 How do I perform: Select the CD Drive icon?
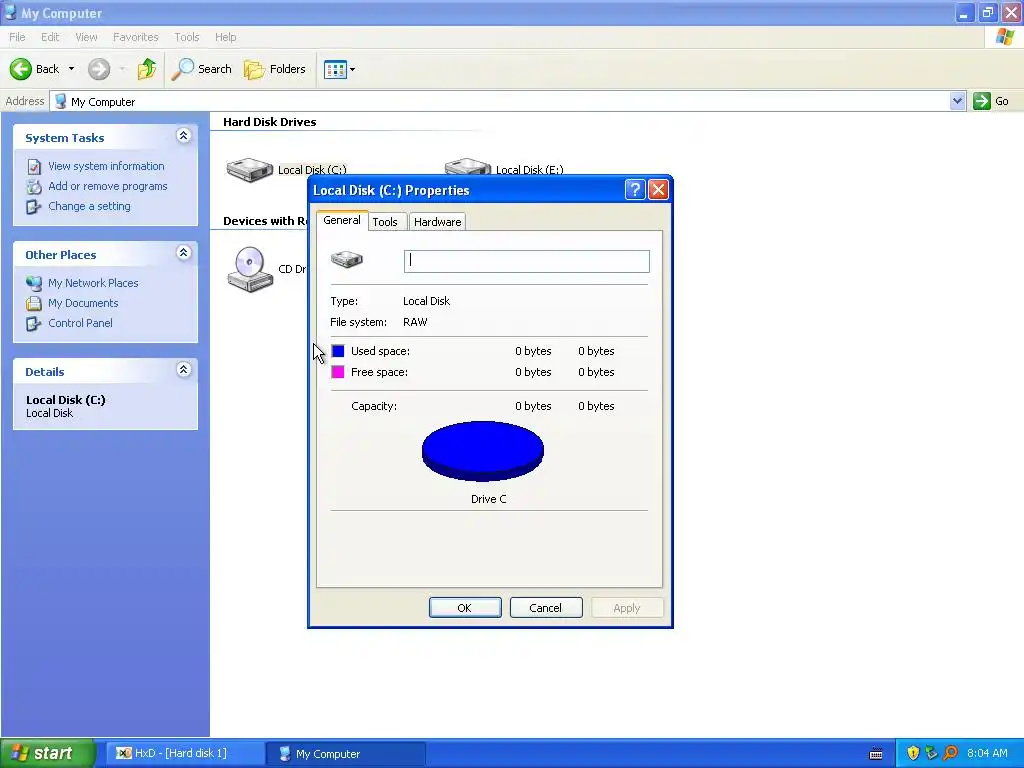(x=250, y=269)
